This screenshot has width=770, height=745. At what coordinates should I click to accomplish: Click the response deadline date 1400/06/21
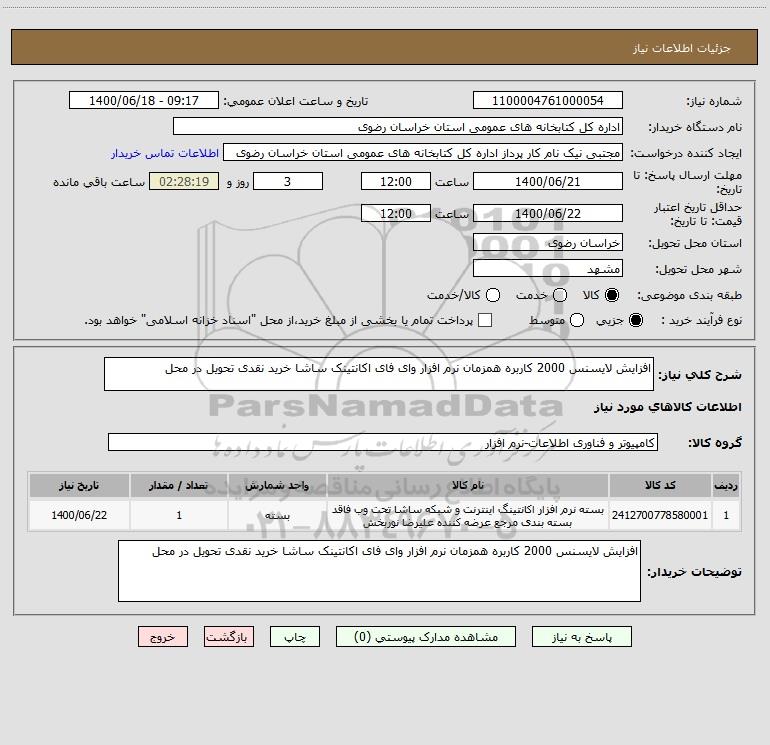point(548,182)
